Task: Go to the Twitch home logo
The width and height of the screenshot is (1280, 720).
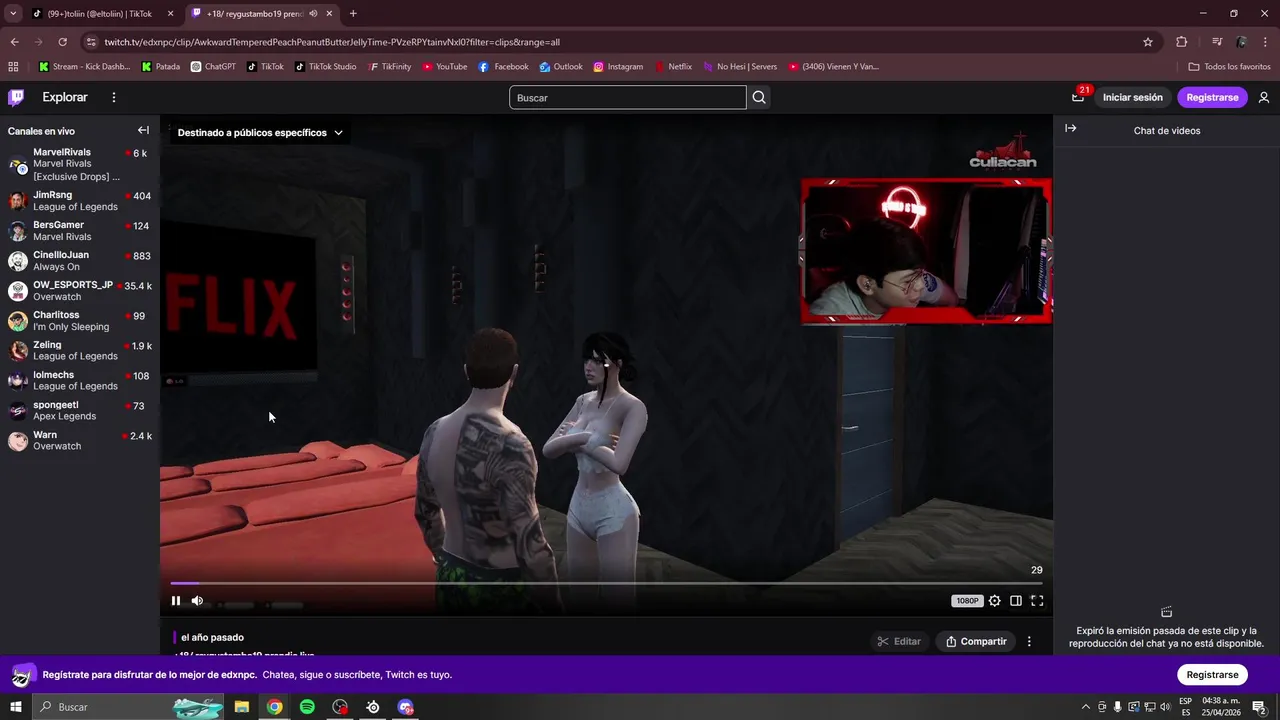Action: [16, 97]
